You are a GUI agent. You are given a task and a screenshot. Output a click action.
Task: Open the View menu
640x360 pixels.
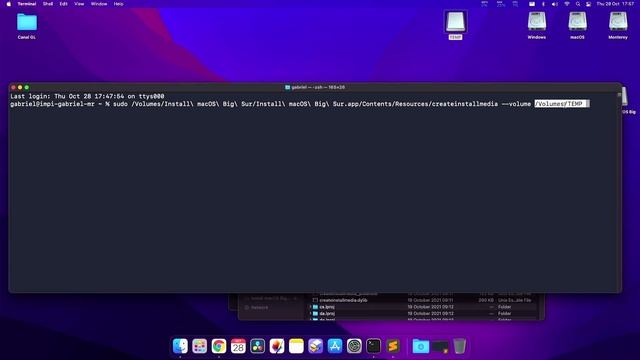79,4
